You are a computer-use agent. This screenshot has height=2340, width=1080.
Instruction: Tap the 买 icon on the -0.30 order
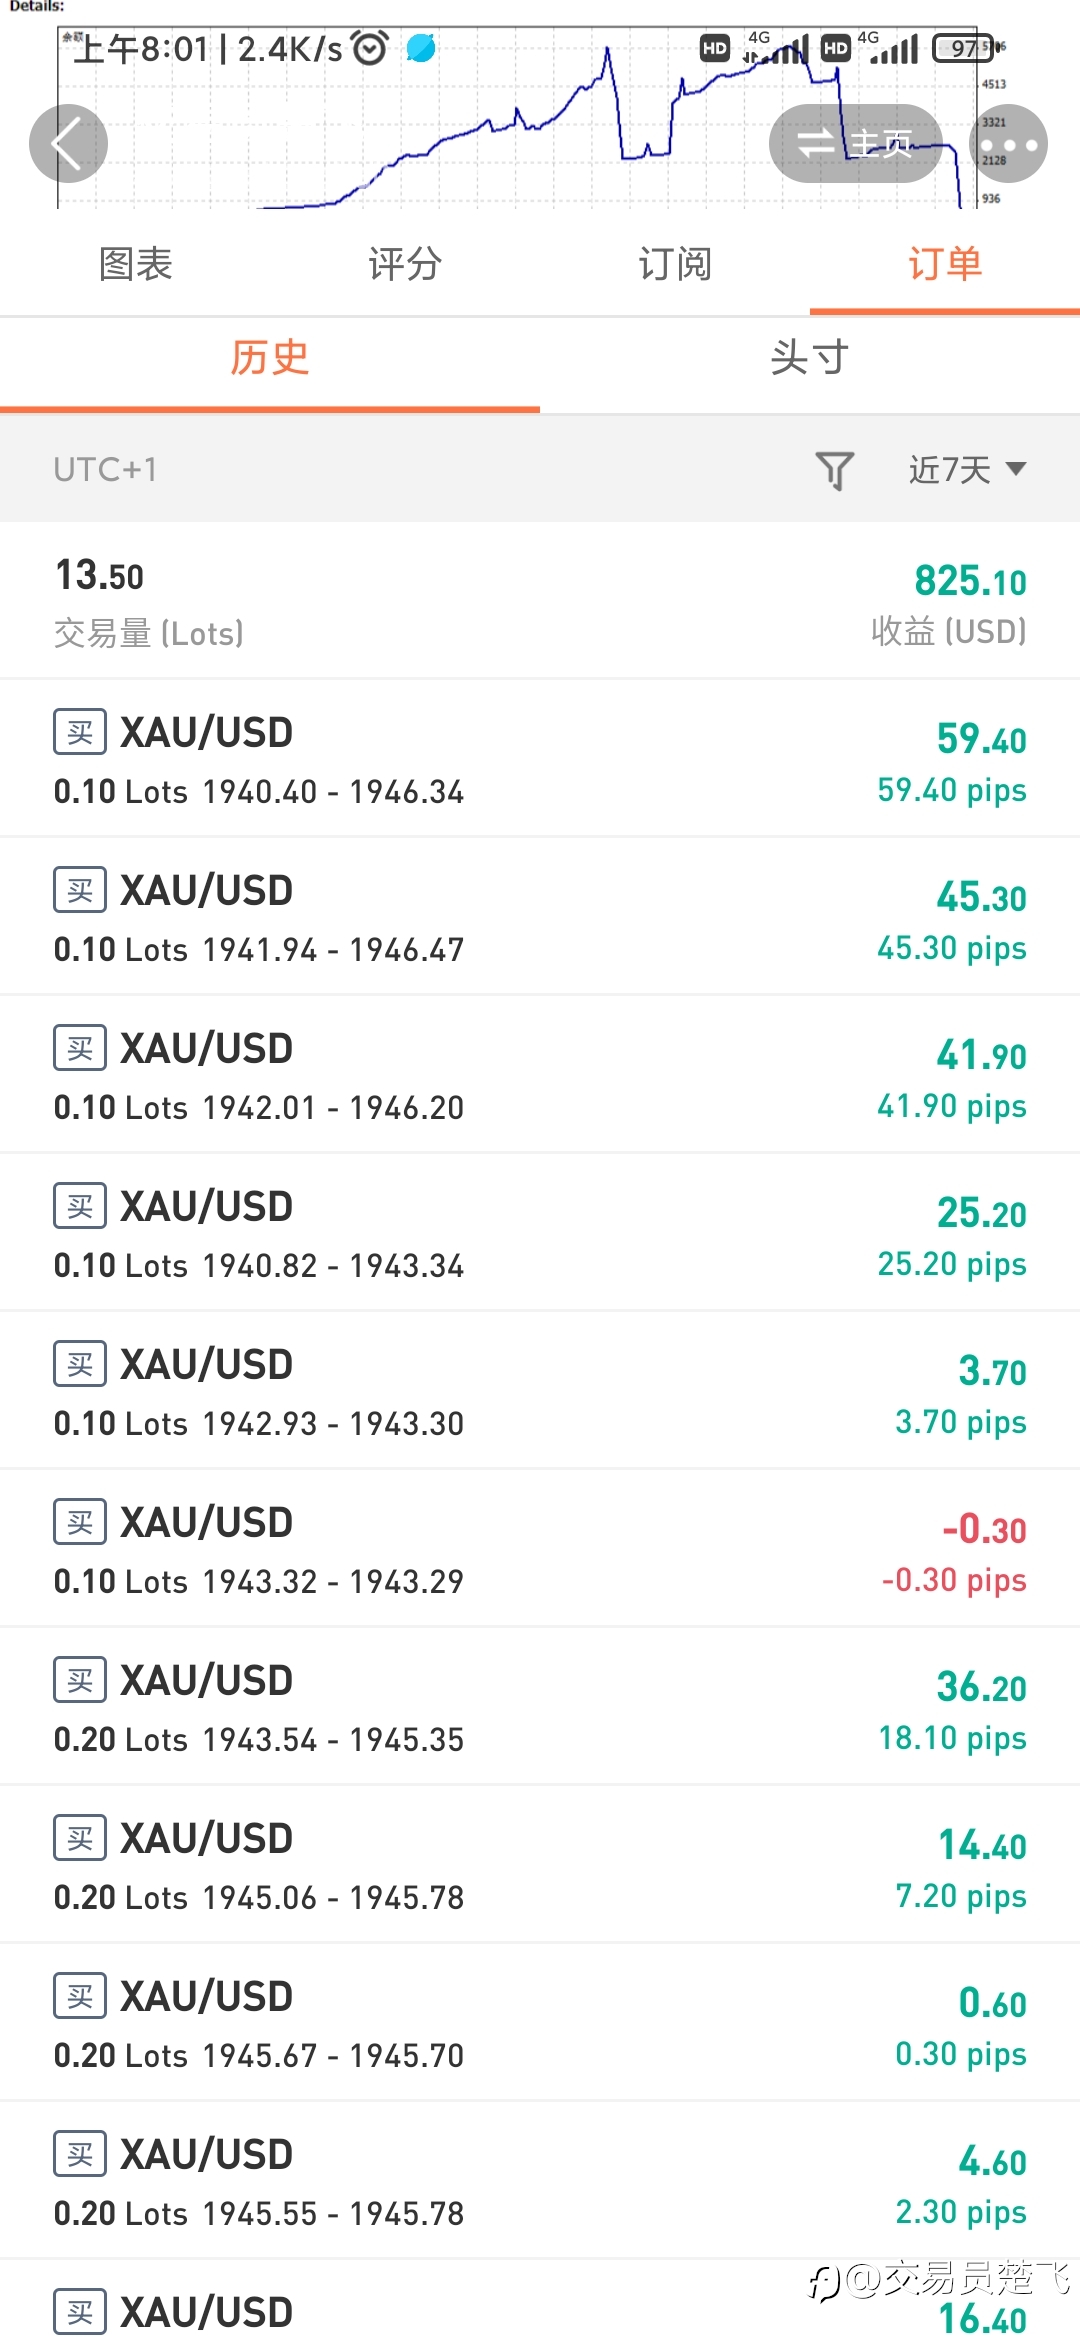[80, 1522]
